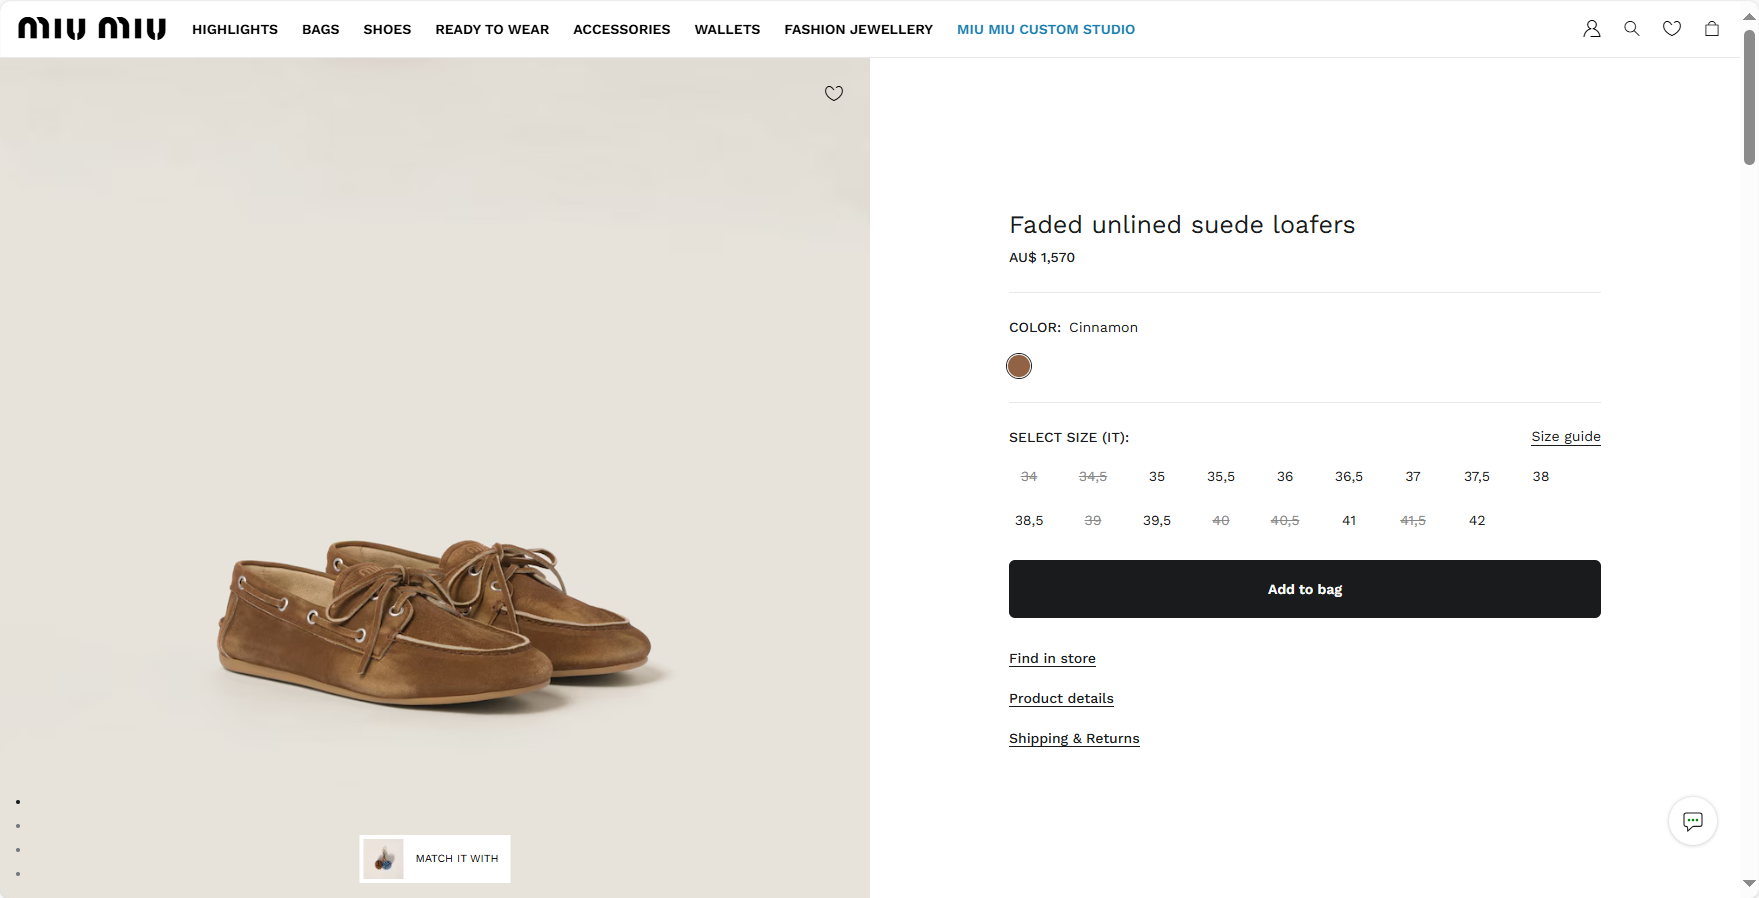The height and width of the screenshot is (898, 1759).
Task: Open the search magnifier icon
Action: pyautogui.click(x=1631, y=29)
